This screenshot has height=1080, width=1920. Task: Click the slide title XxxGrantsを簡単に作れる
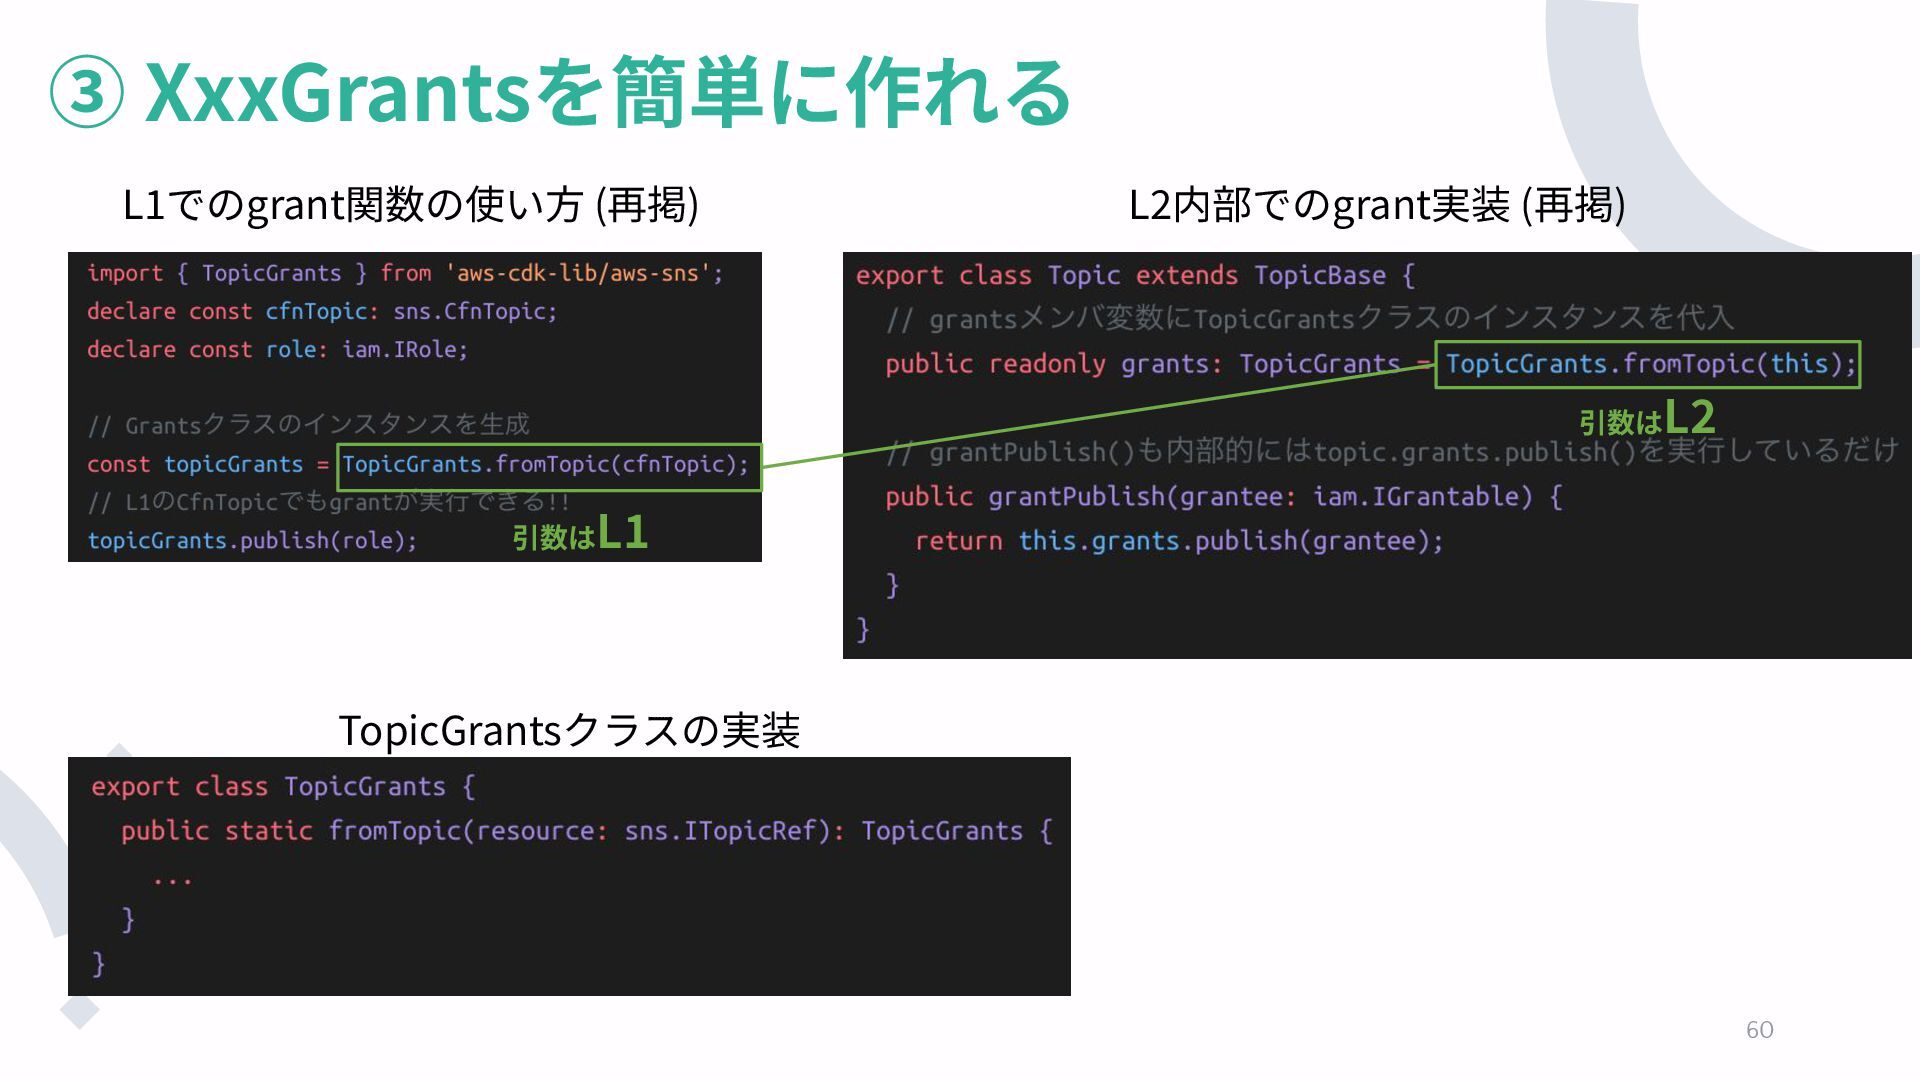(x=607, y=92)
